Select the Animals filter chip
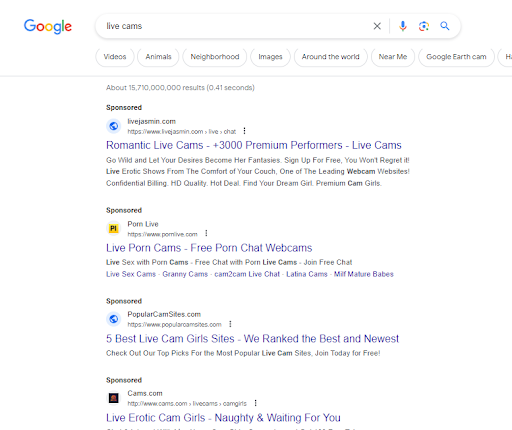 coord(158,57)
